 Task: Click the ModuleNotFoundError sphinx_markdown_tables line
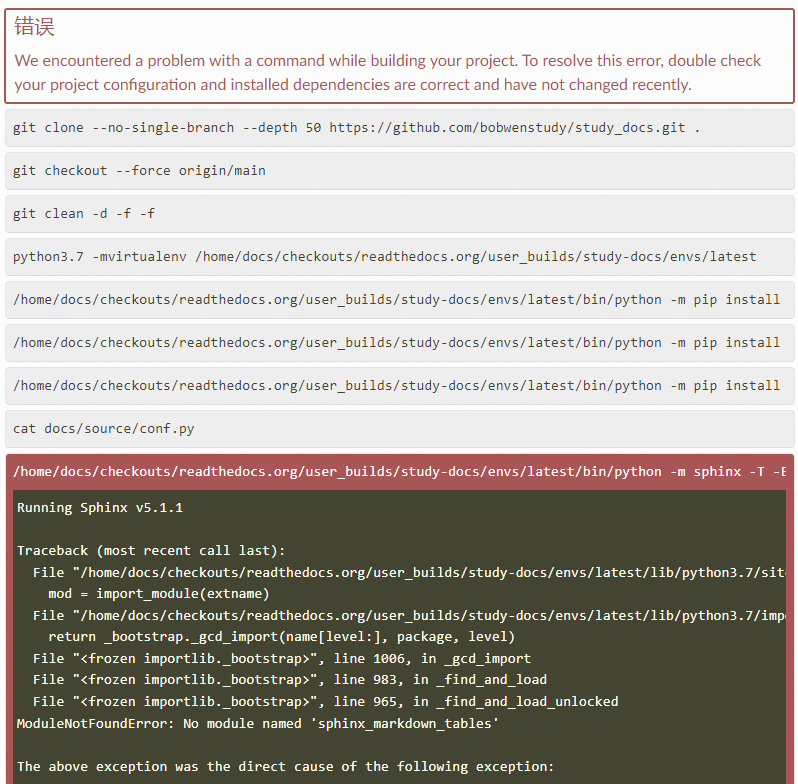point(258,724)
